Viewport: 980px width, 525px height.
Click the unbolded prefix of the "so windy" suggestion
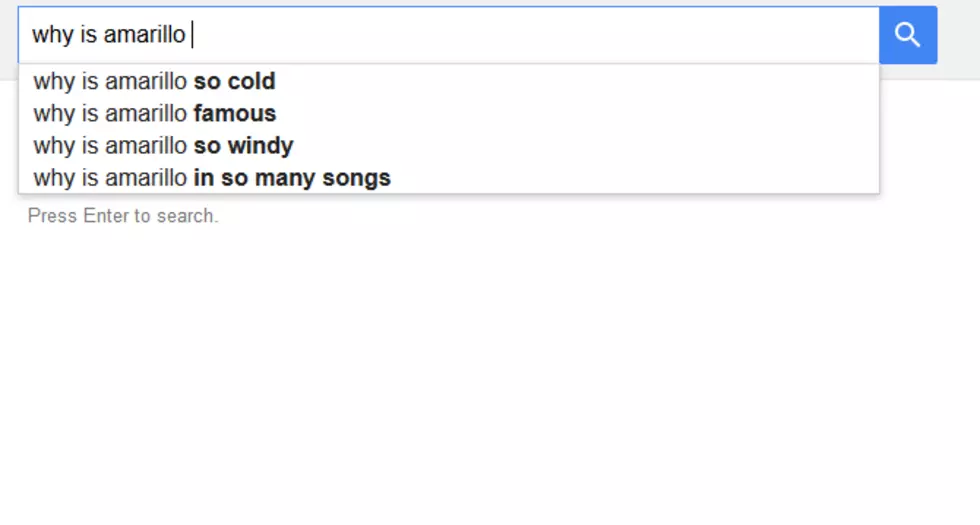[x=110, y=146]
